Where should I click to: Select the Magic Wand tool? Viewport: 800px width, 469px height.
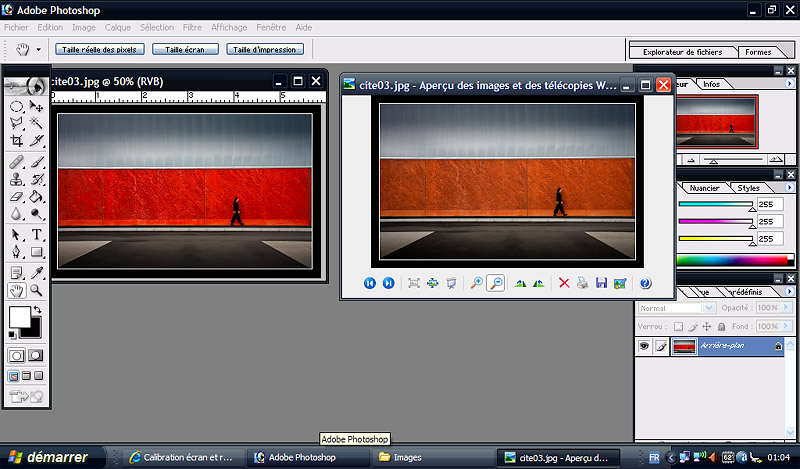coord(36,123)
